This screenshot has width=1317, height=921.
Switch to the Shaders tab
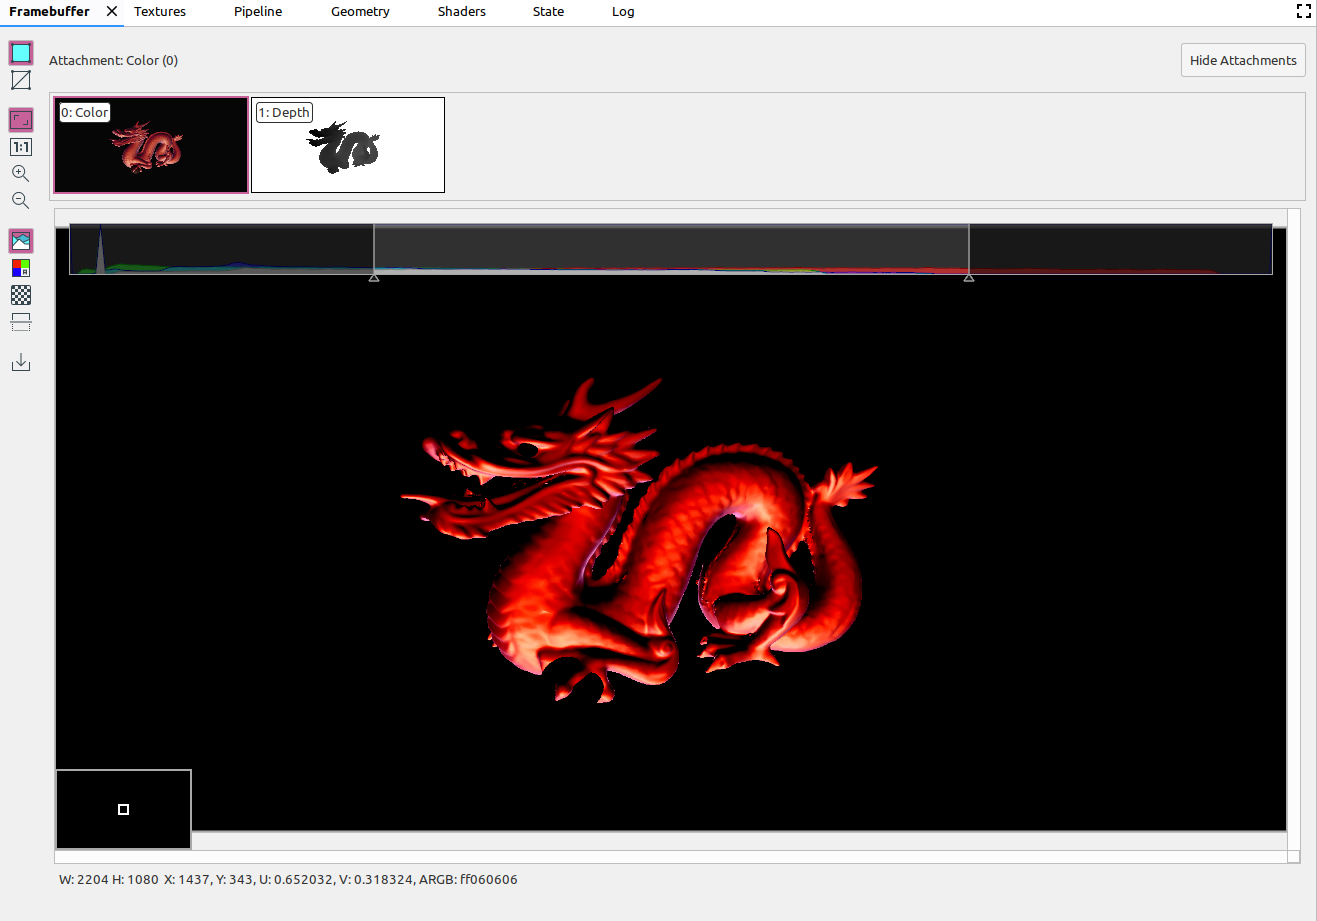click(461, 12)
